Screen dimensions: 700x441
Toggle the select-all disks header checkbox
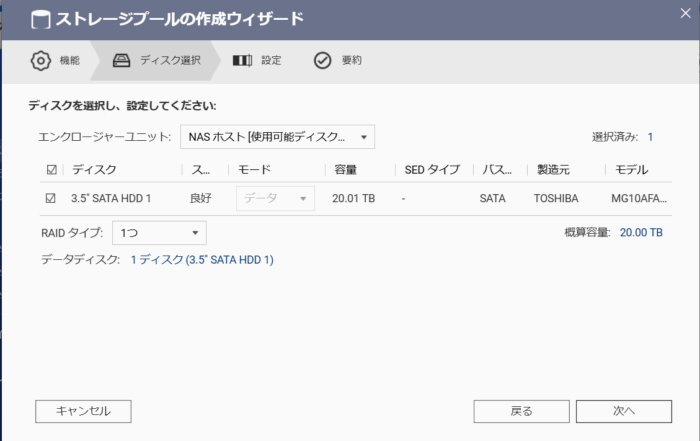[51, 170]
